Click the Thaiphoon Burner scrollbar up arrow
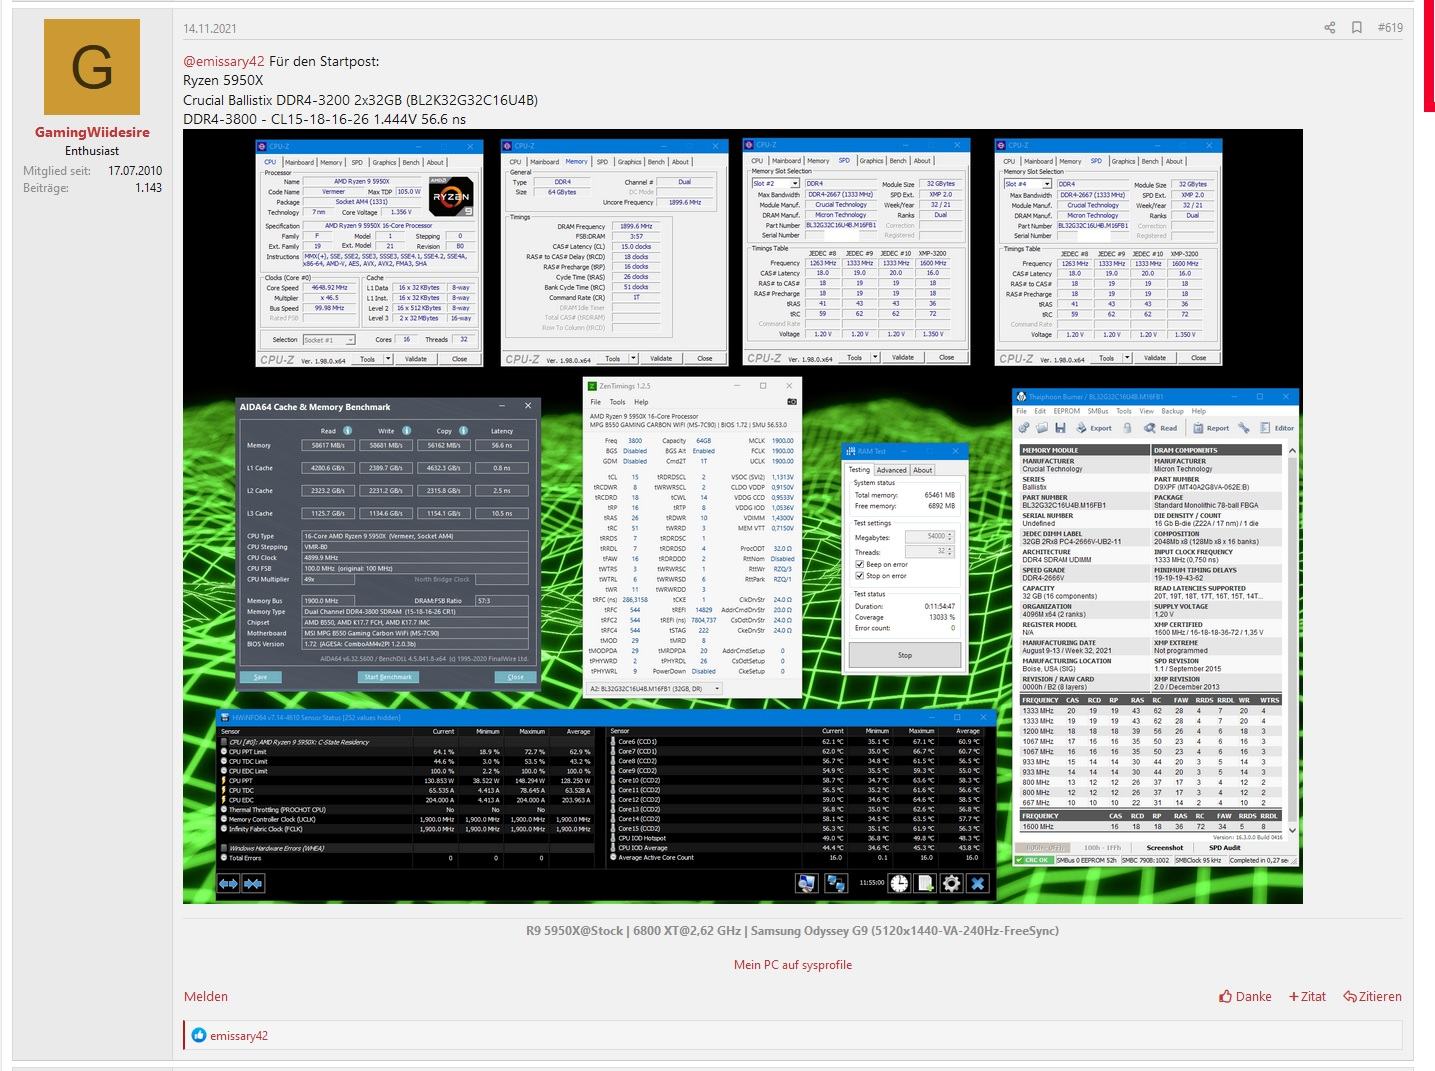The width and height of the screenshot is (1435, 1071). [1292, 452]
